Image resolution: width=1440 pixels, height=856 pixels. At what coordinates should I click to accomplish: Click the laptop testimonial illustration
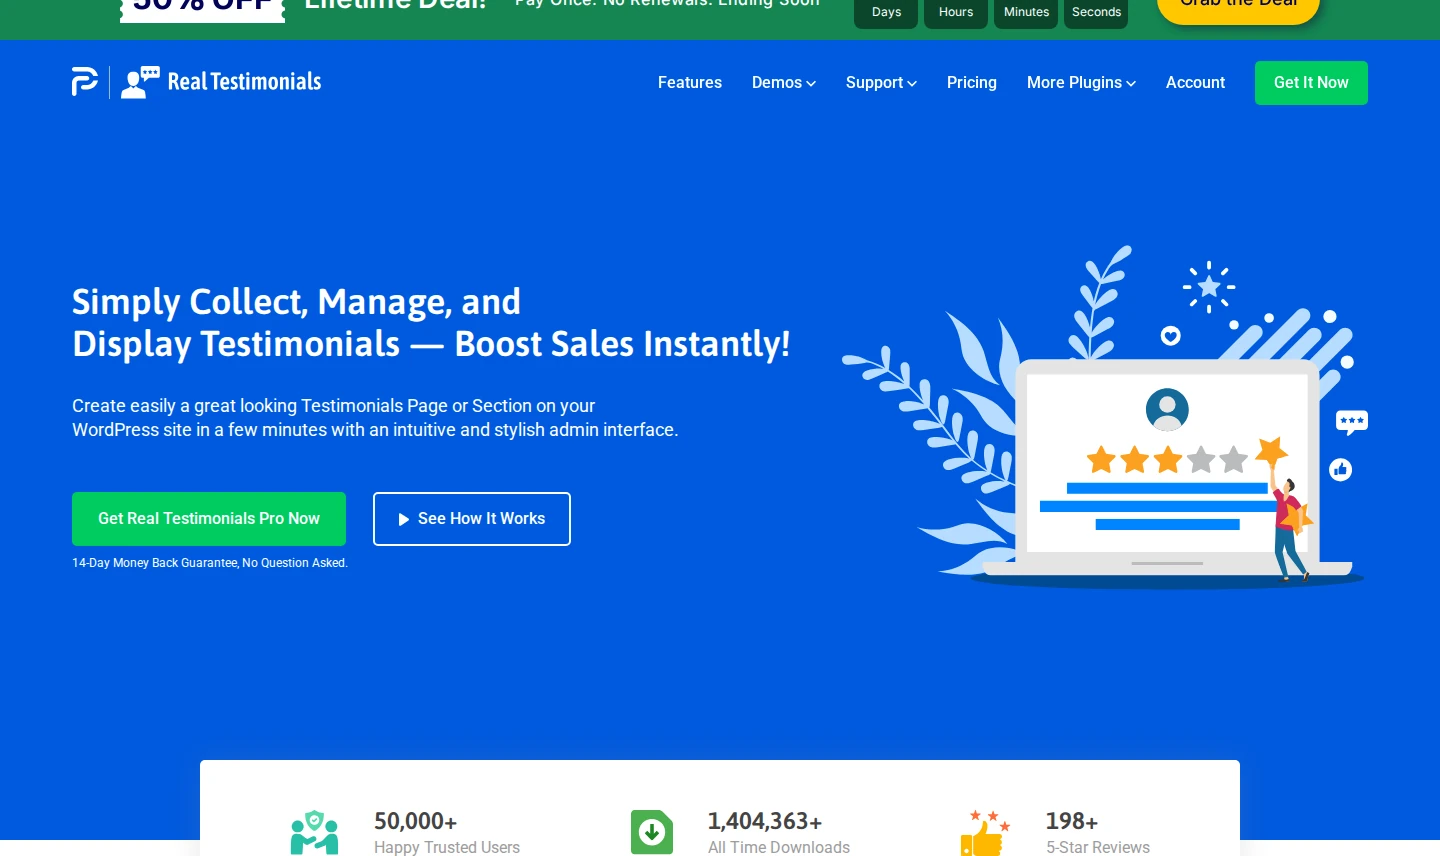coord(1105,417)
